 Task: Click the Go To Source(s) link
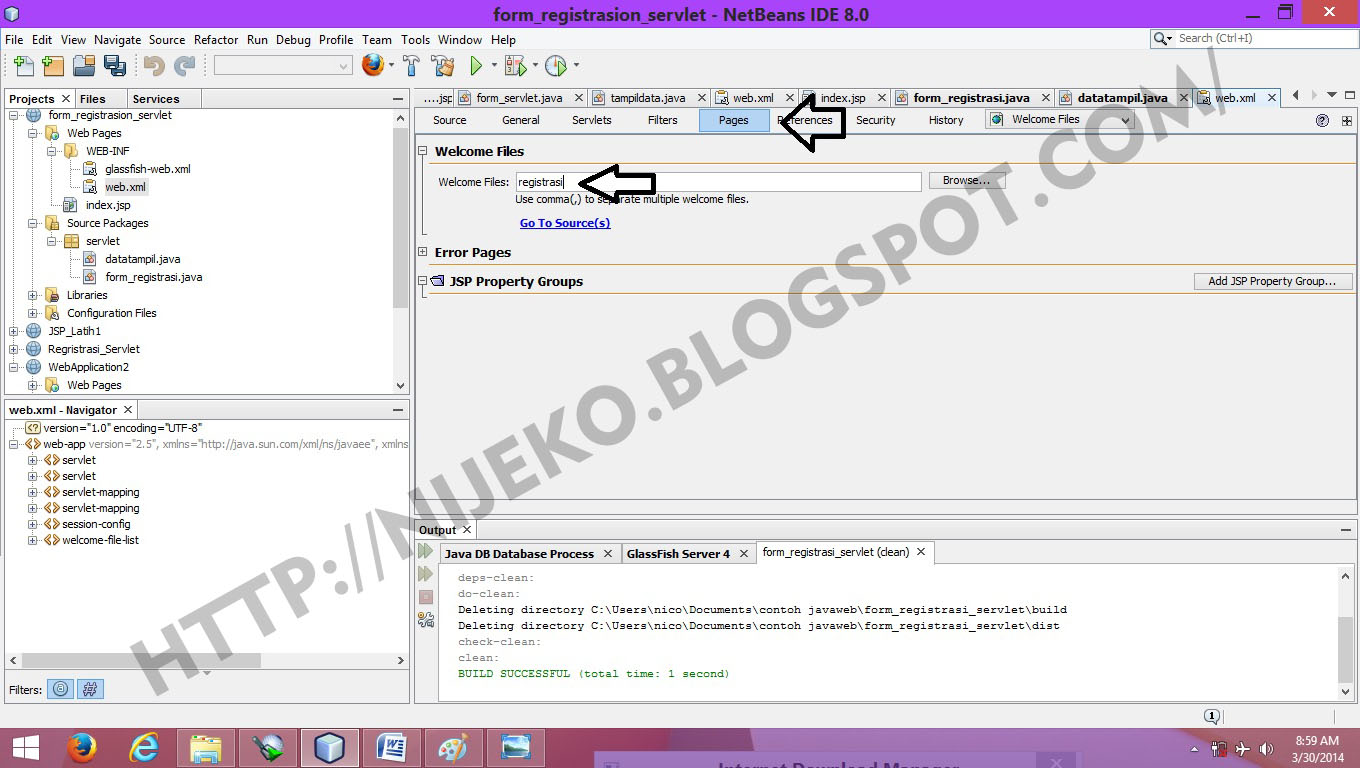pyautogui.click(x=565, y=223)
